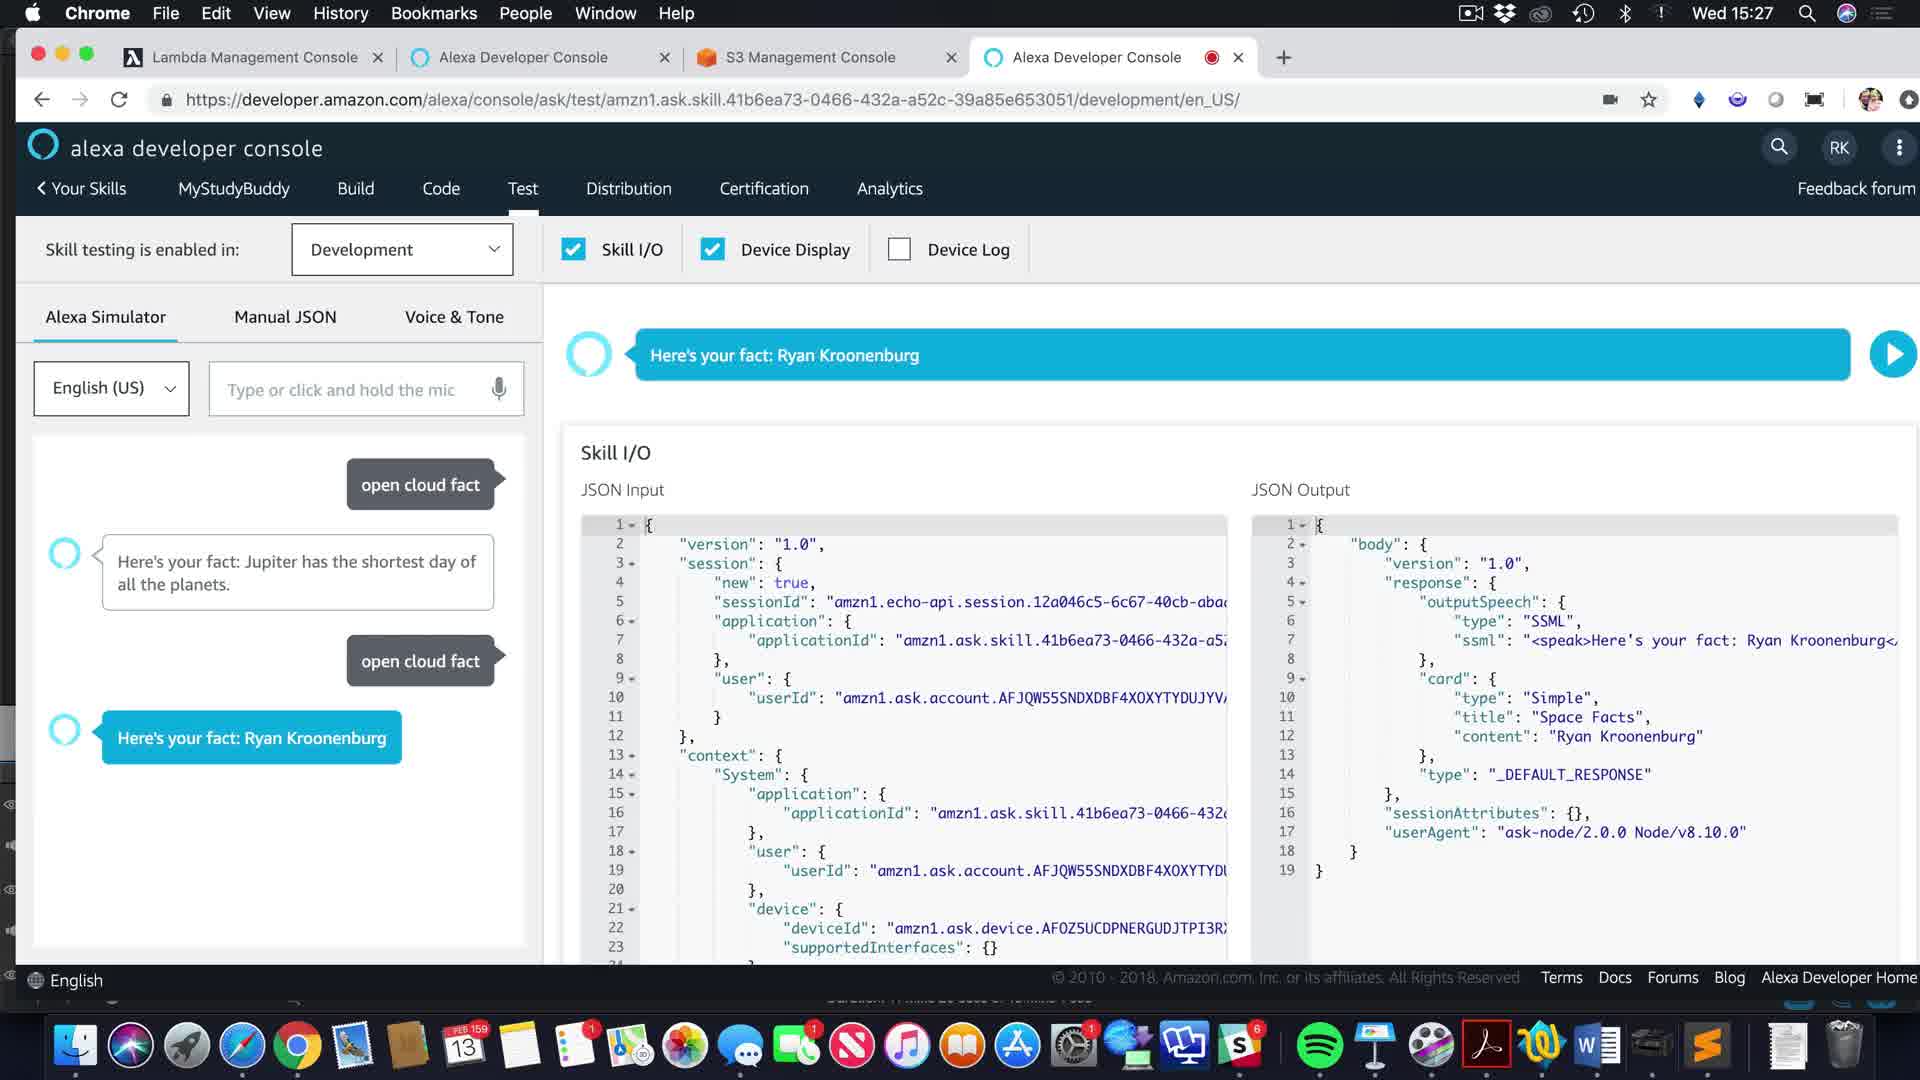
Task: Click the RK user profile avatar
Action: (x=1838, y=148)
